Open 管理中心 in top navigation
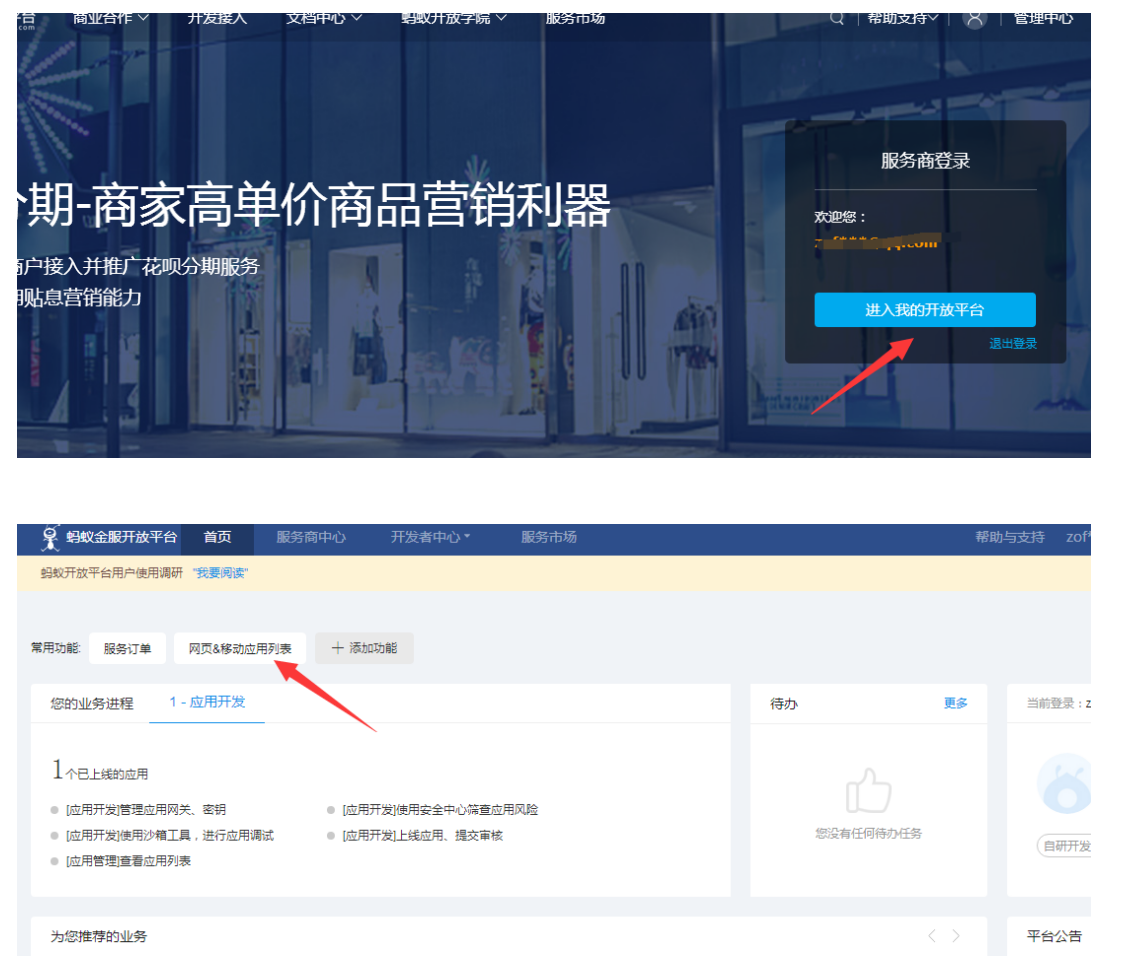This screenshot has width=1127, height=978. (1043, 18)
